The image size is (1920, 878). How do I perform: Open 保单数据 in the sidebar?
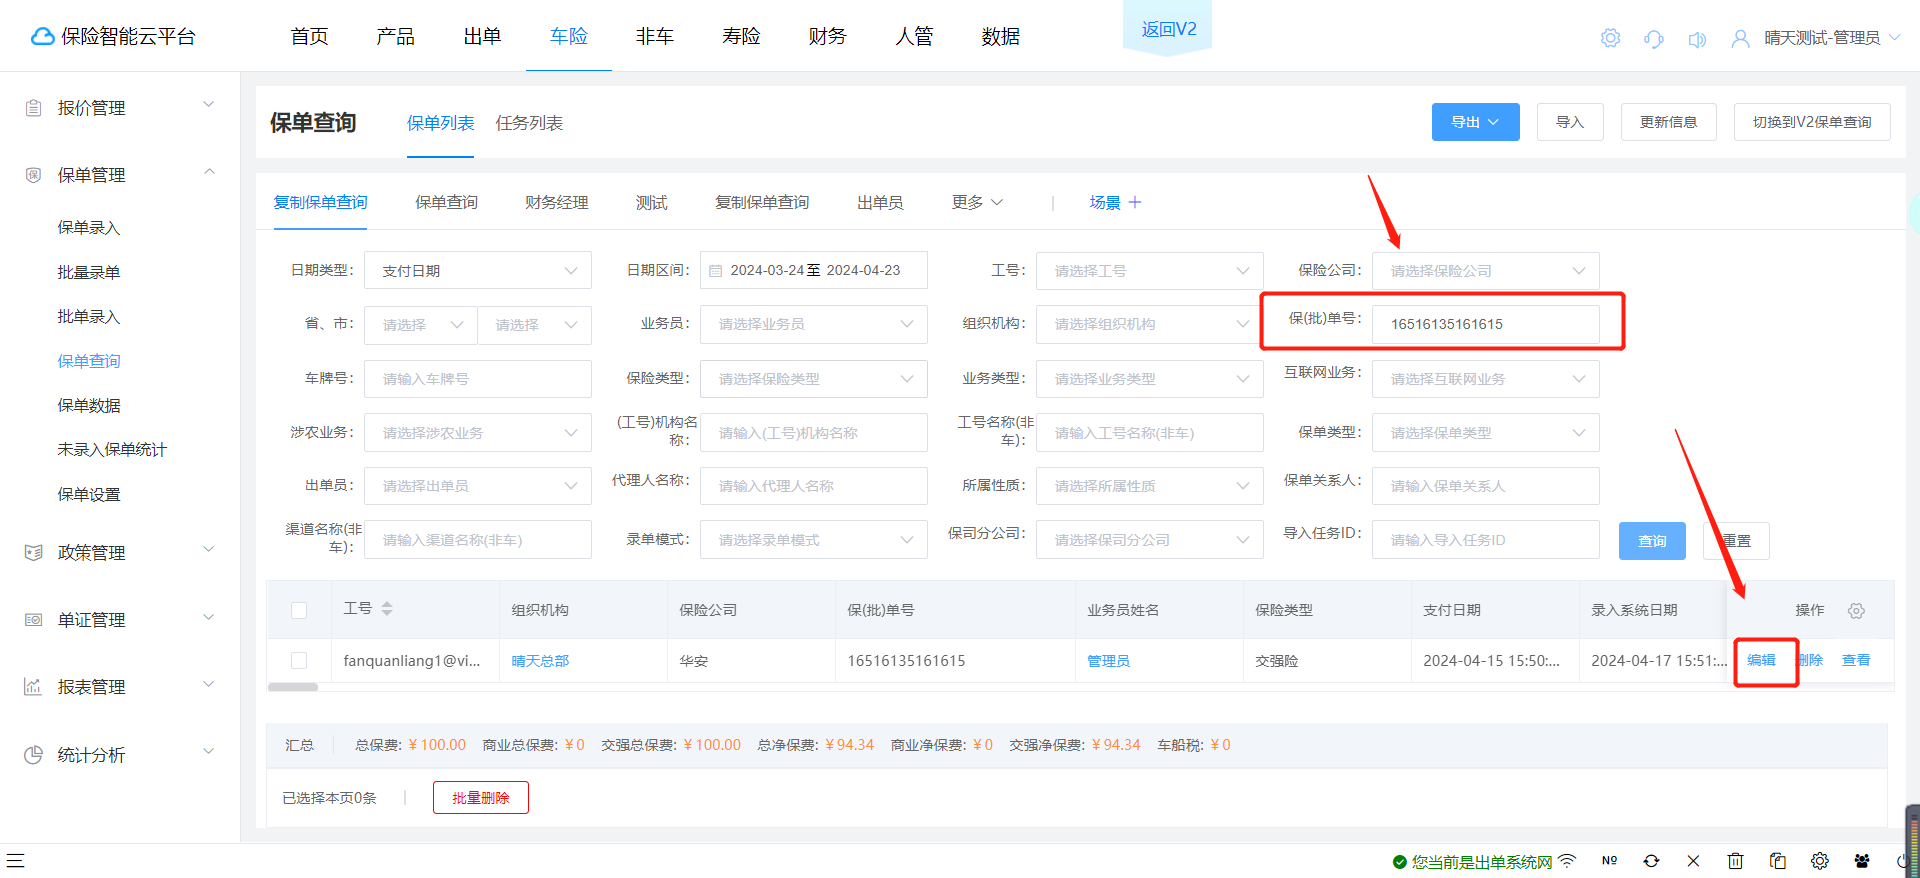pos(89,406)
